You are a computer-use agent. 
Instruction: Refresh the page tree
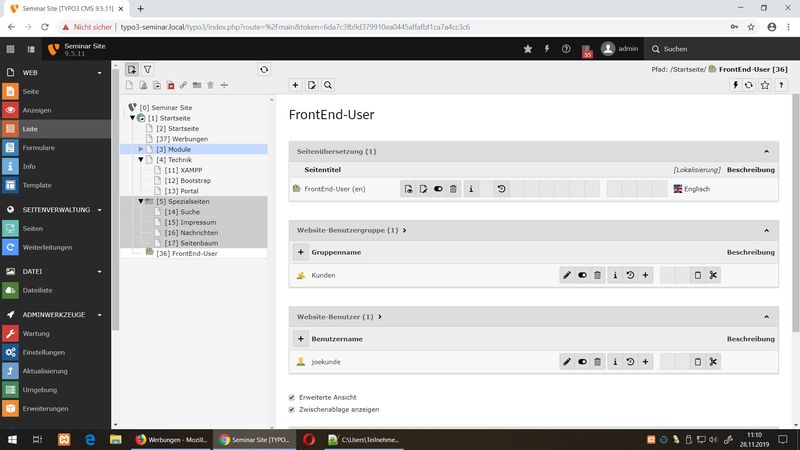pos(264,70)
